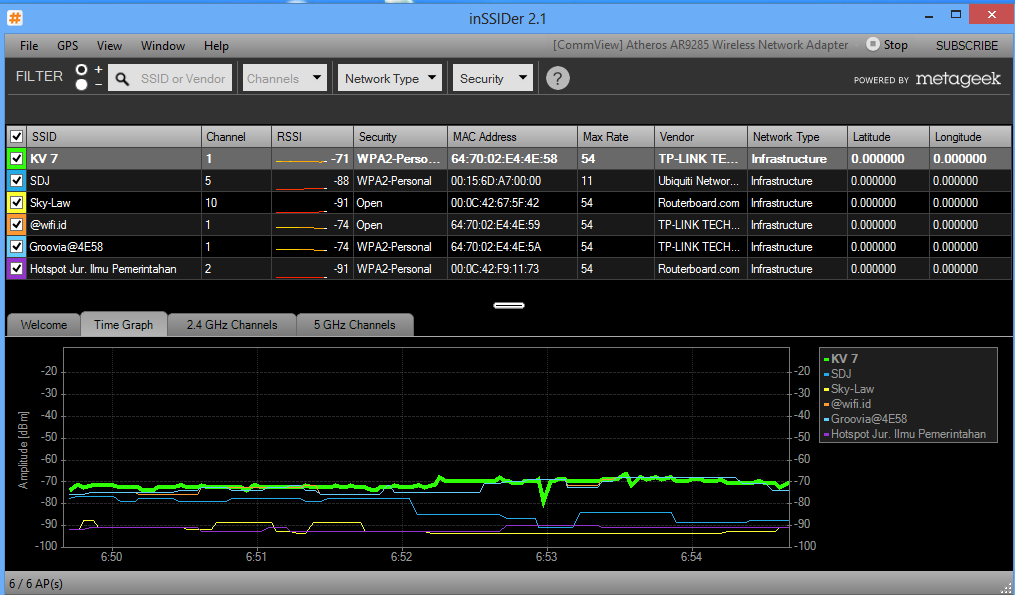
Task: Uncheck the Sky-Law network checkbox
Action: point(17,203)
